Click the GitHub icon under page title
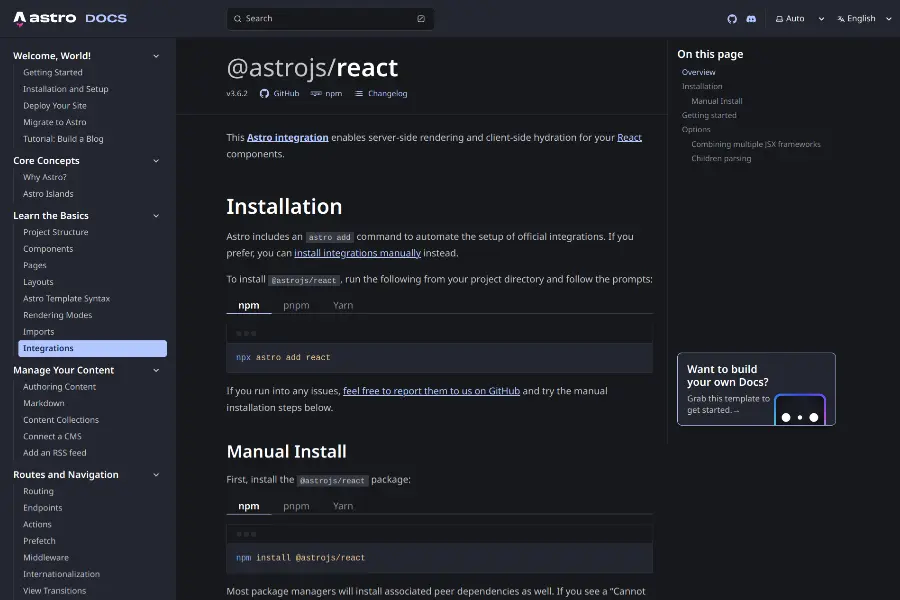900x600 pixels. [x=265, y=93]
